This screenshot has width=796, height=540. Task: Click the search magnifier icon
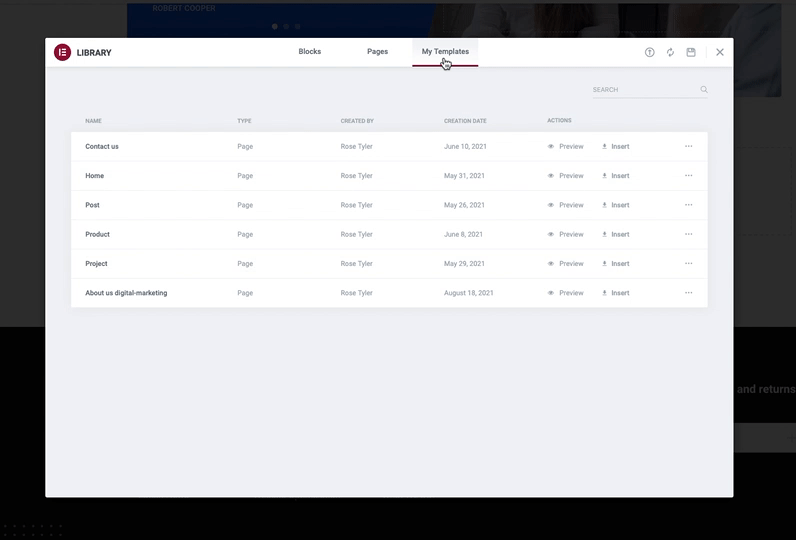click(x=704, y=89)
